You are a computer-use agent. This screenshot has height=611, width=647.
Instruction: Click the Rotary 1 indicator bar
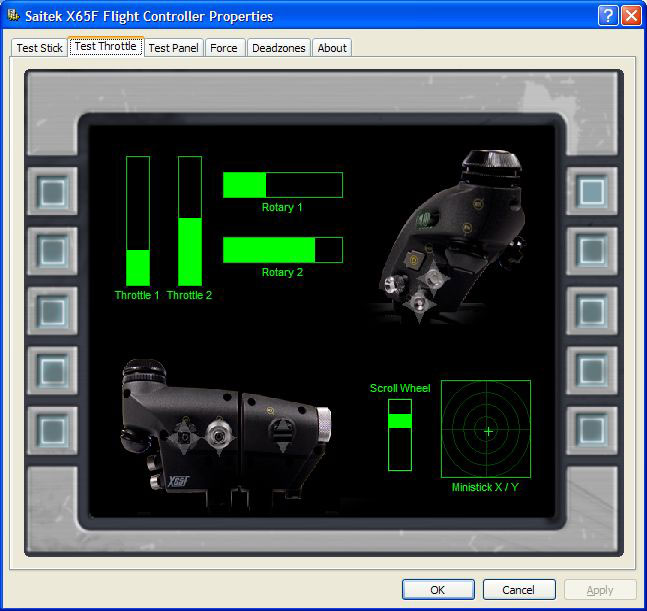(x=283, y=185)
